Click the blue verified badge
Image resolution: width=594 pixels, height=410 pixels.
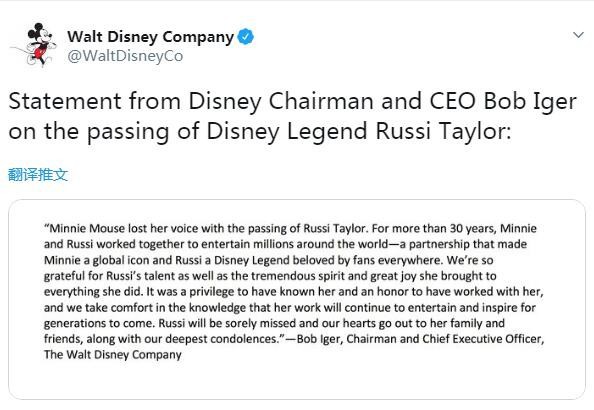(x=245, y=37)
